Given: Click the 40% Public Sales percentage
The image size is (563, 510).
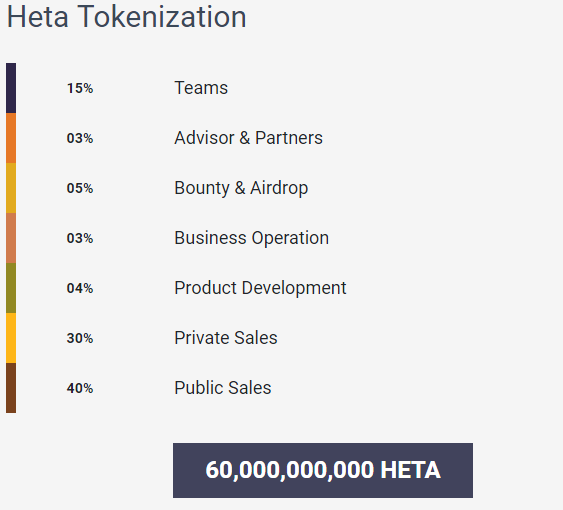Looking at the screenshot, I should (x=80, y=388).
